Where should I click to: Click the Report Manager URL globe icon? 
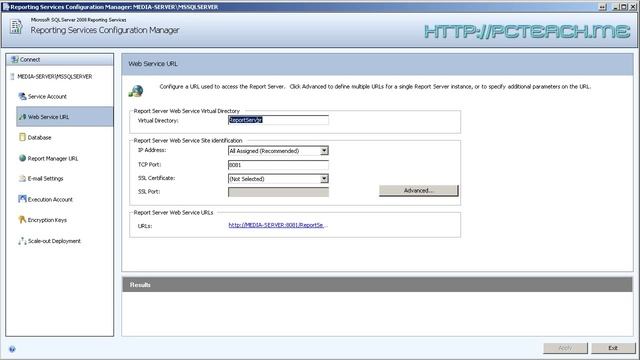tap(22, 158)
